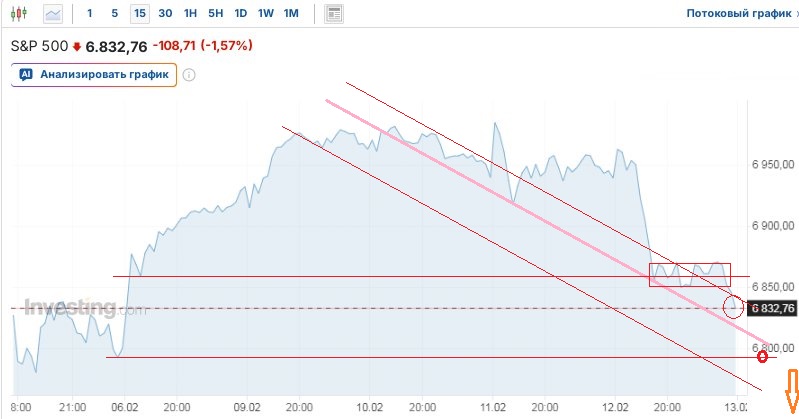The image size is (799, 419).
Task: Toggle the 15 minute timeframe
Action: click(x=139, y=14)
